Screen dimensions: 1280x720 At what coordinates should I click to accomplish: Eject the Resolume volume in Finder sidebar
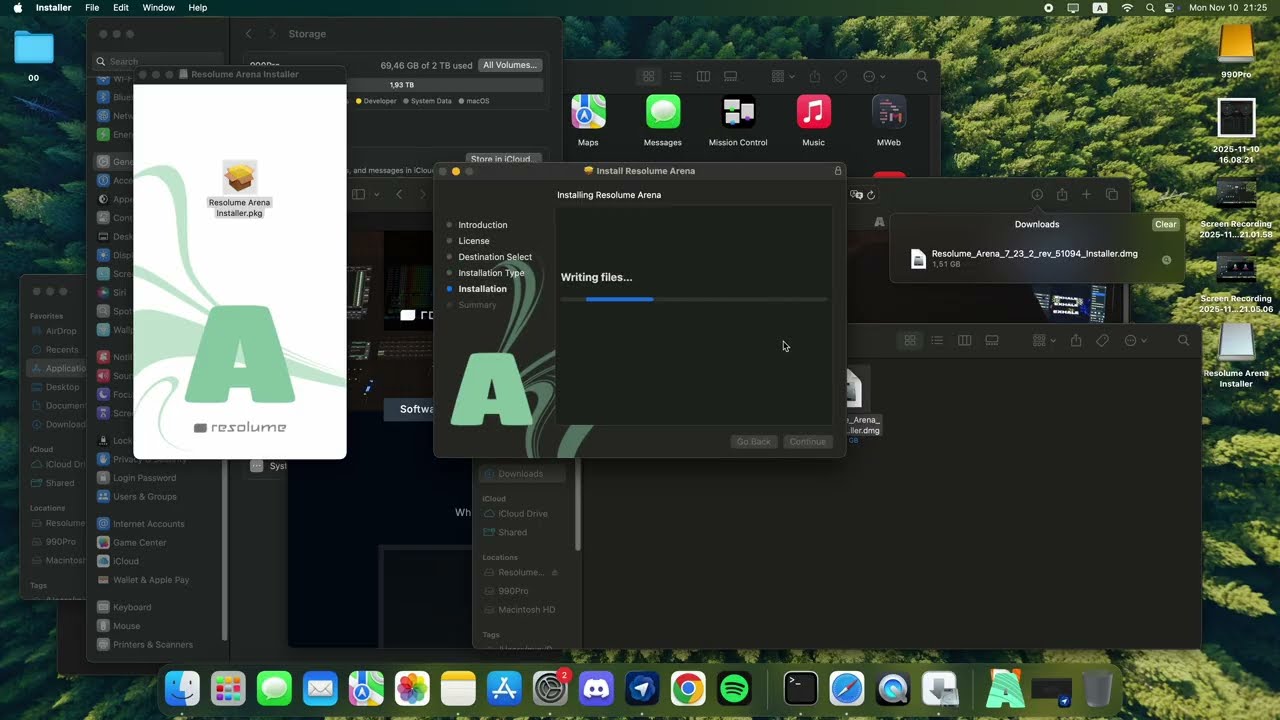554,573
